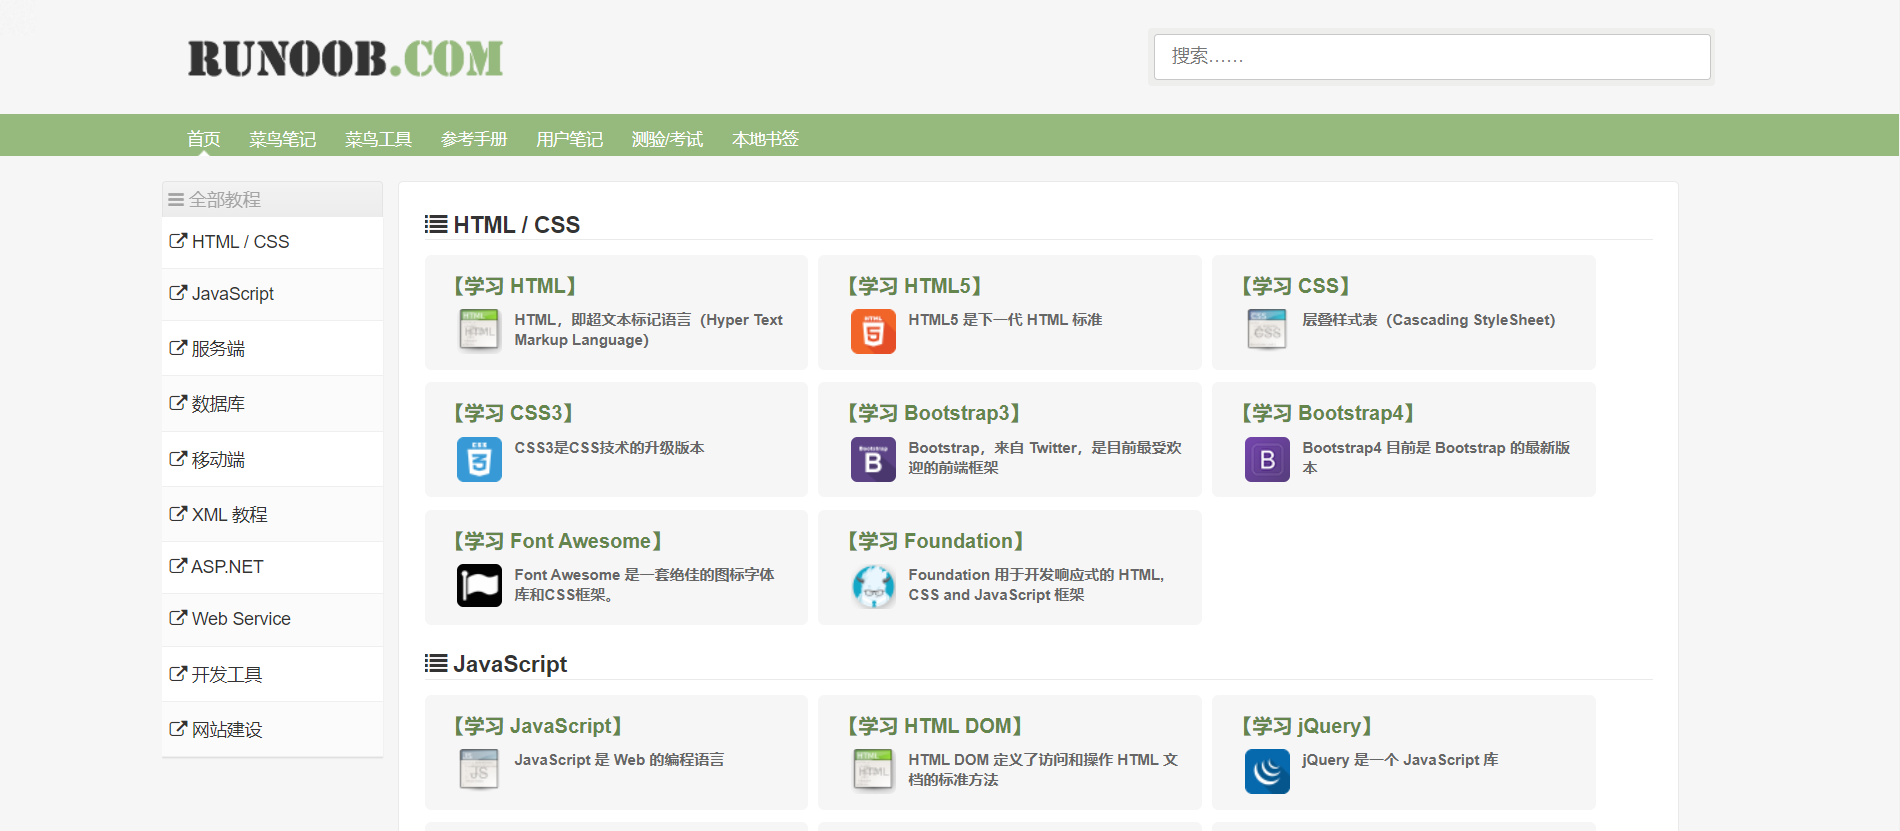Screen dimensions: 1900x831
Task: Click description 'jQuery 是一个 JavaScript 库'
Action: tap(1400, 760)
